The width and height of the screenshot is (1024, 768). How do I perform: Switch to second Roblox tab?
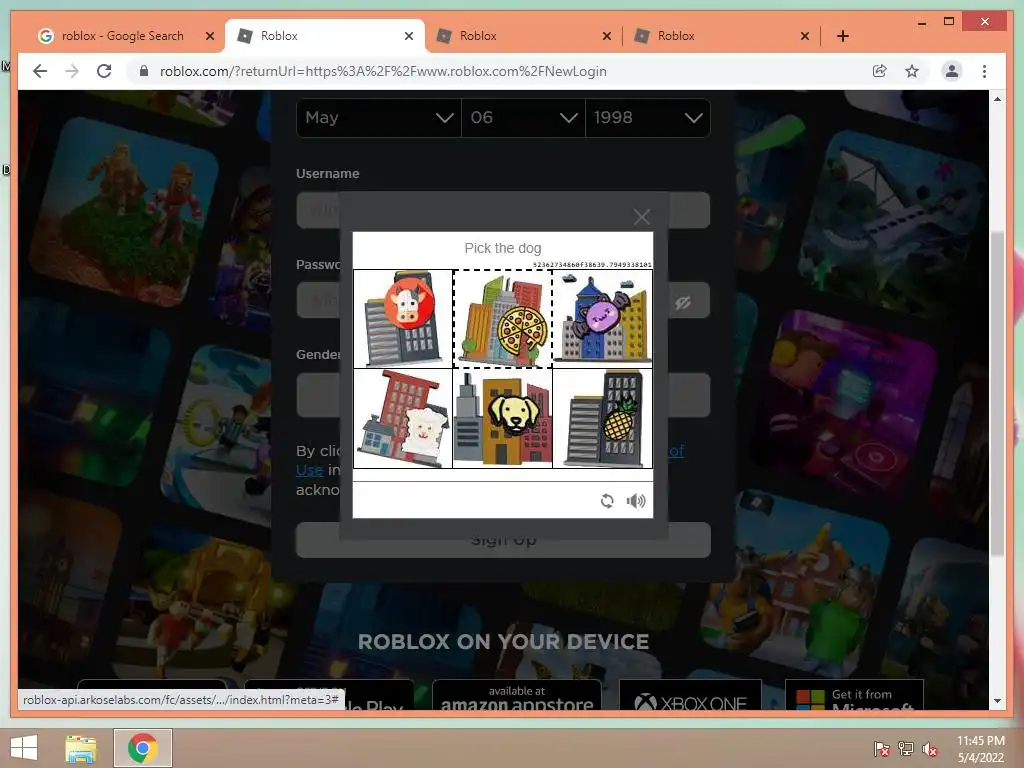coord(522,36)
